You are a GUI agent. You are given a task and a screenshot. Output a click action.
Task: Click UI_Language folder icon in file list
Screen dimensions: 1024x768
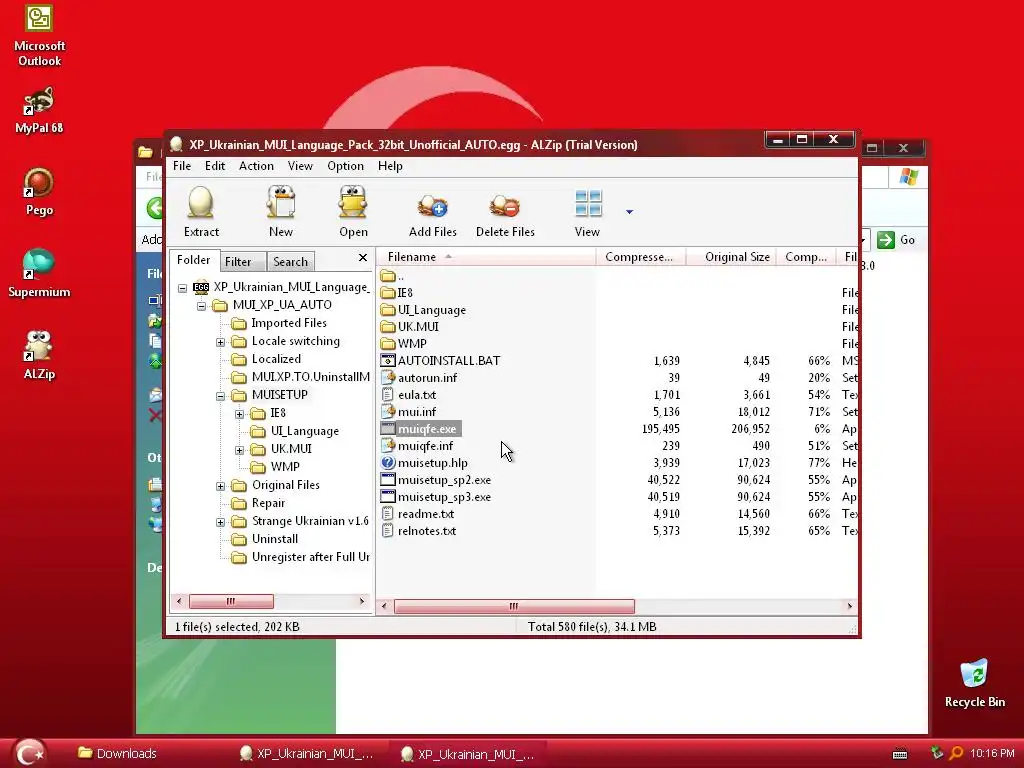[x=388, y=310]
